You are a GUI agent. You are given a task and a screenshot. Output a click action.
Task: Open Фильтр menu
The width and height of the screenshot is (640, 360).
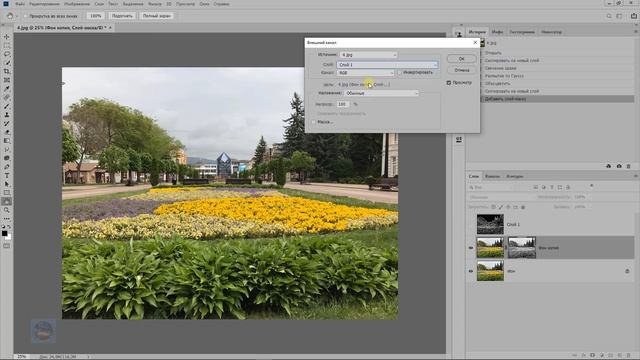tap(155, 4)
